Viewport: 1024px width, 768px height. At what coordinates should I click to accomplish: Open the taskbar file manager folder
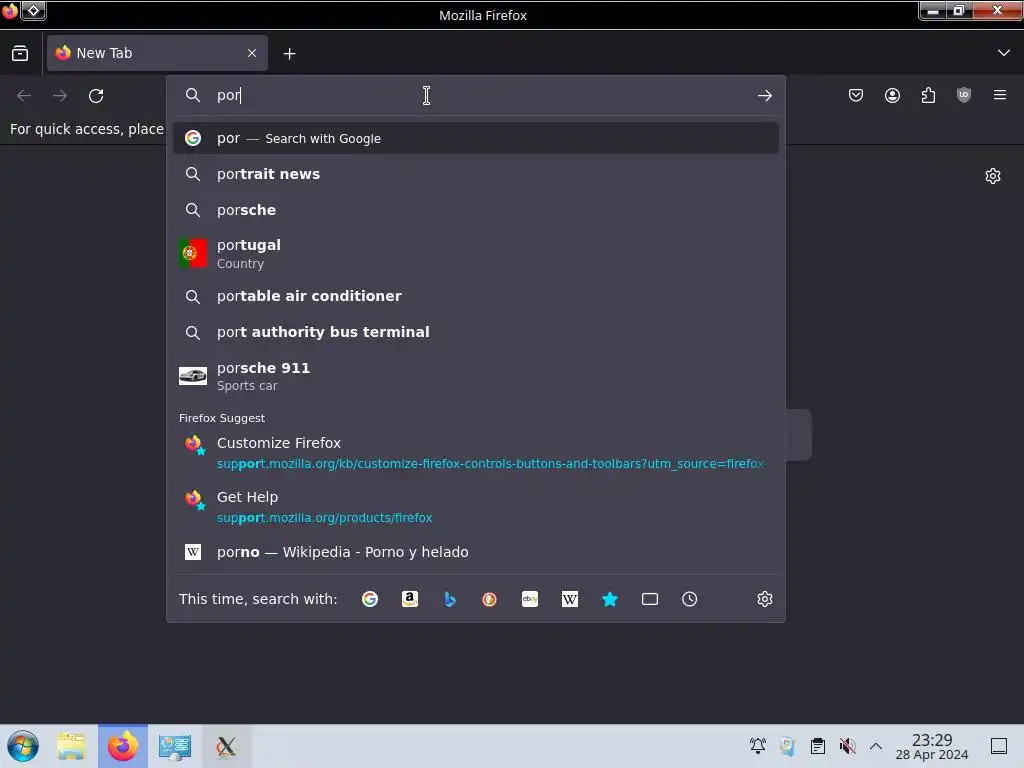pos(71,746)
